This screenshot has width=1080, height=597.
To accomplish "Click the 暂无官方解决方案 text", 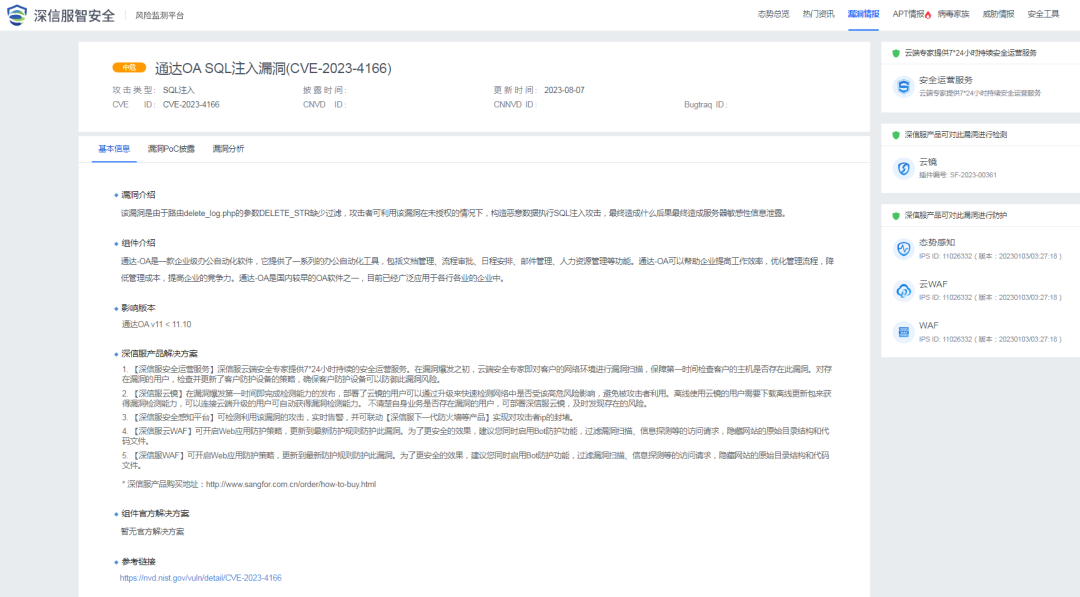I will click(152, 532).
